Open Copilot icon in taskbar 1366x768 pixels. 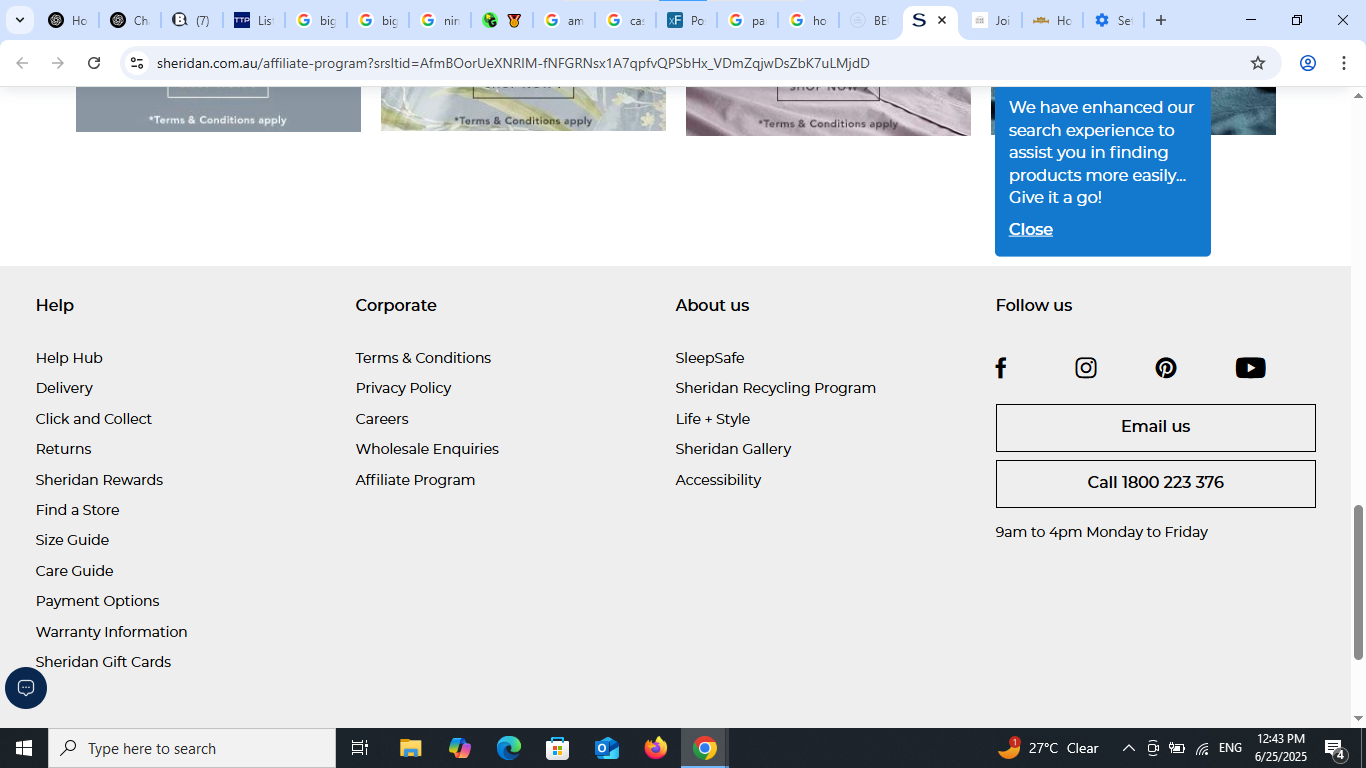tap(460, 748)
